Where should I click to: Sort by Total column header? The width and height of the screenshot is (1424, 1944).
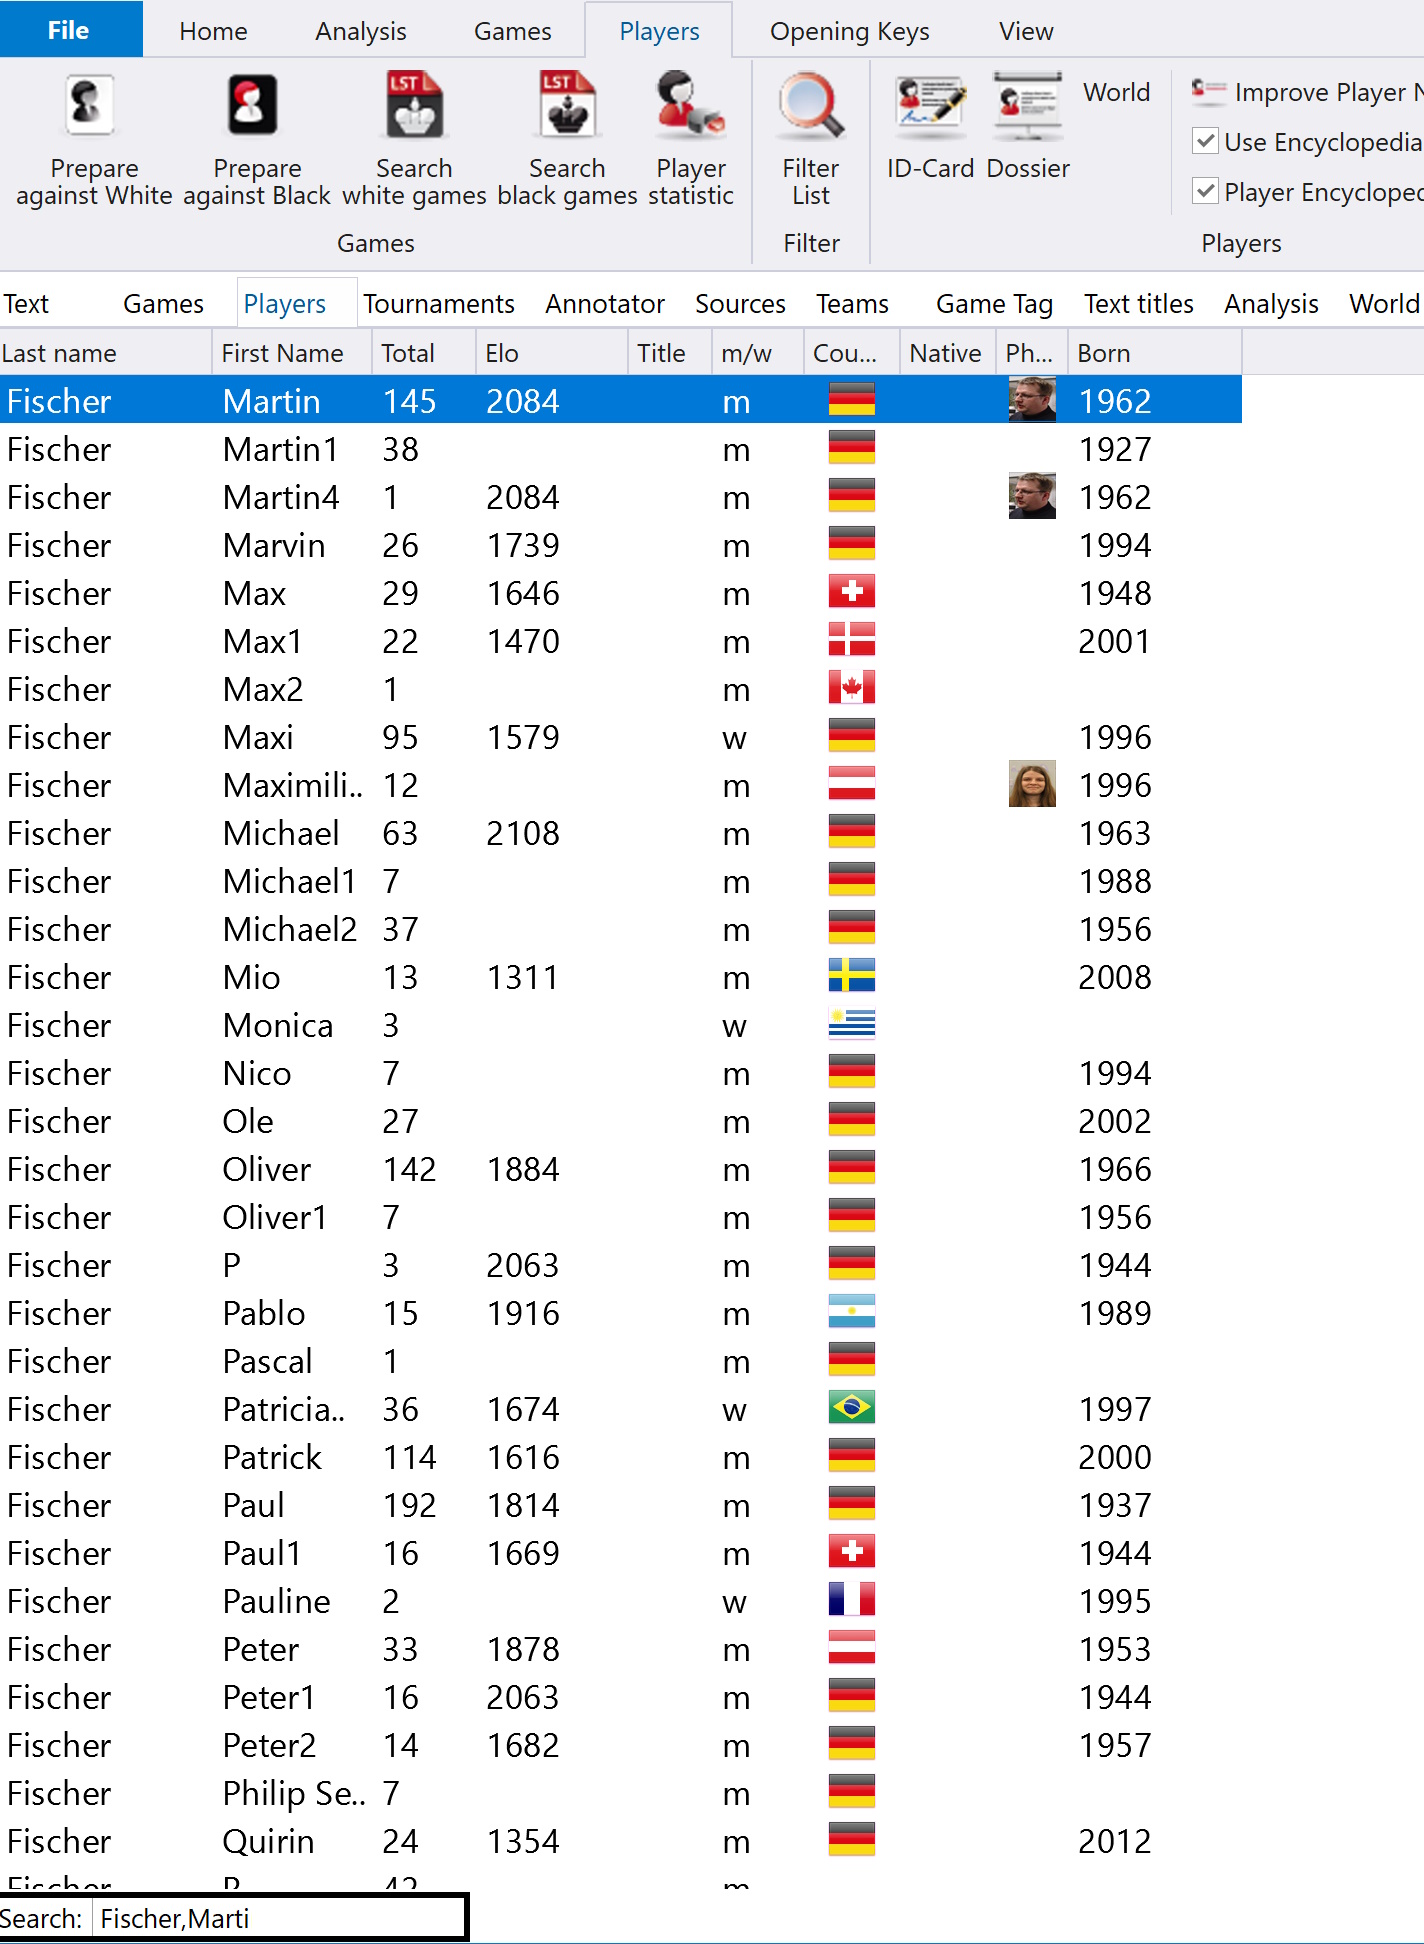[424, 353]
